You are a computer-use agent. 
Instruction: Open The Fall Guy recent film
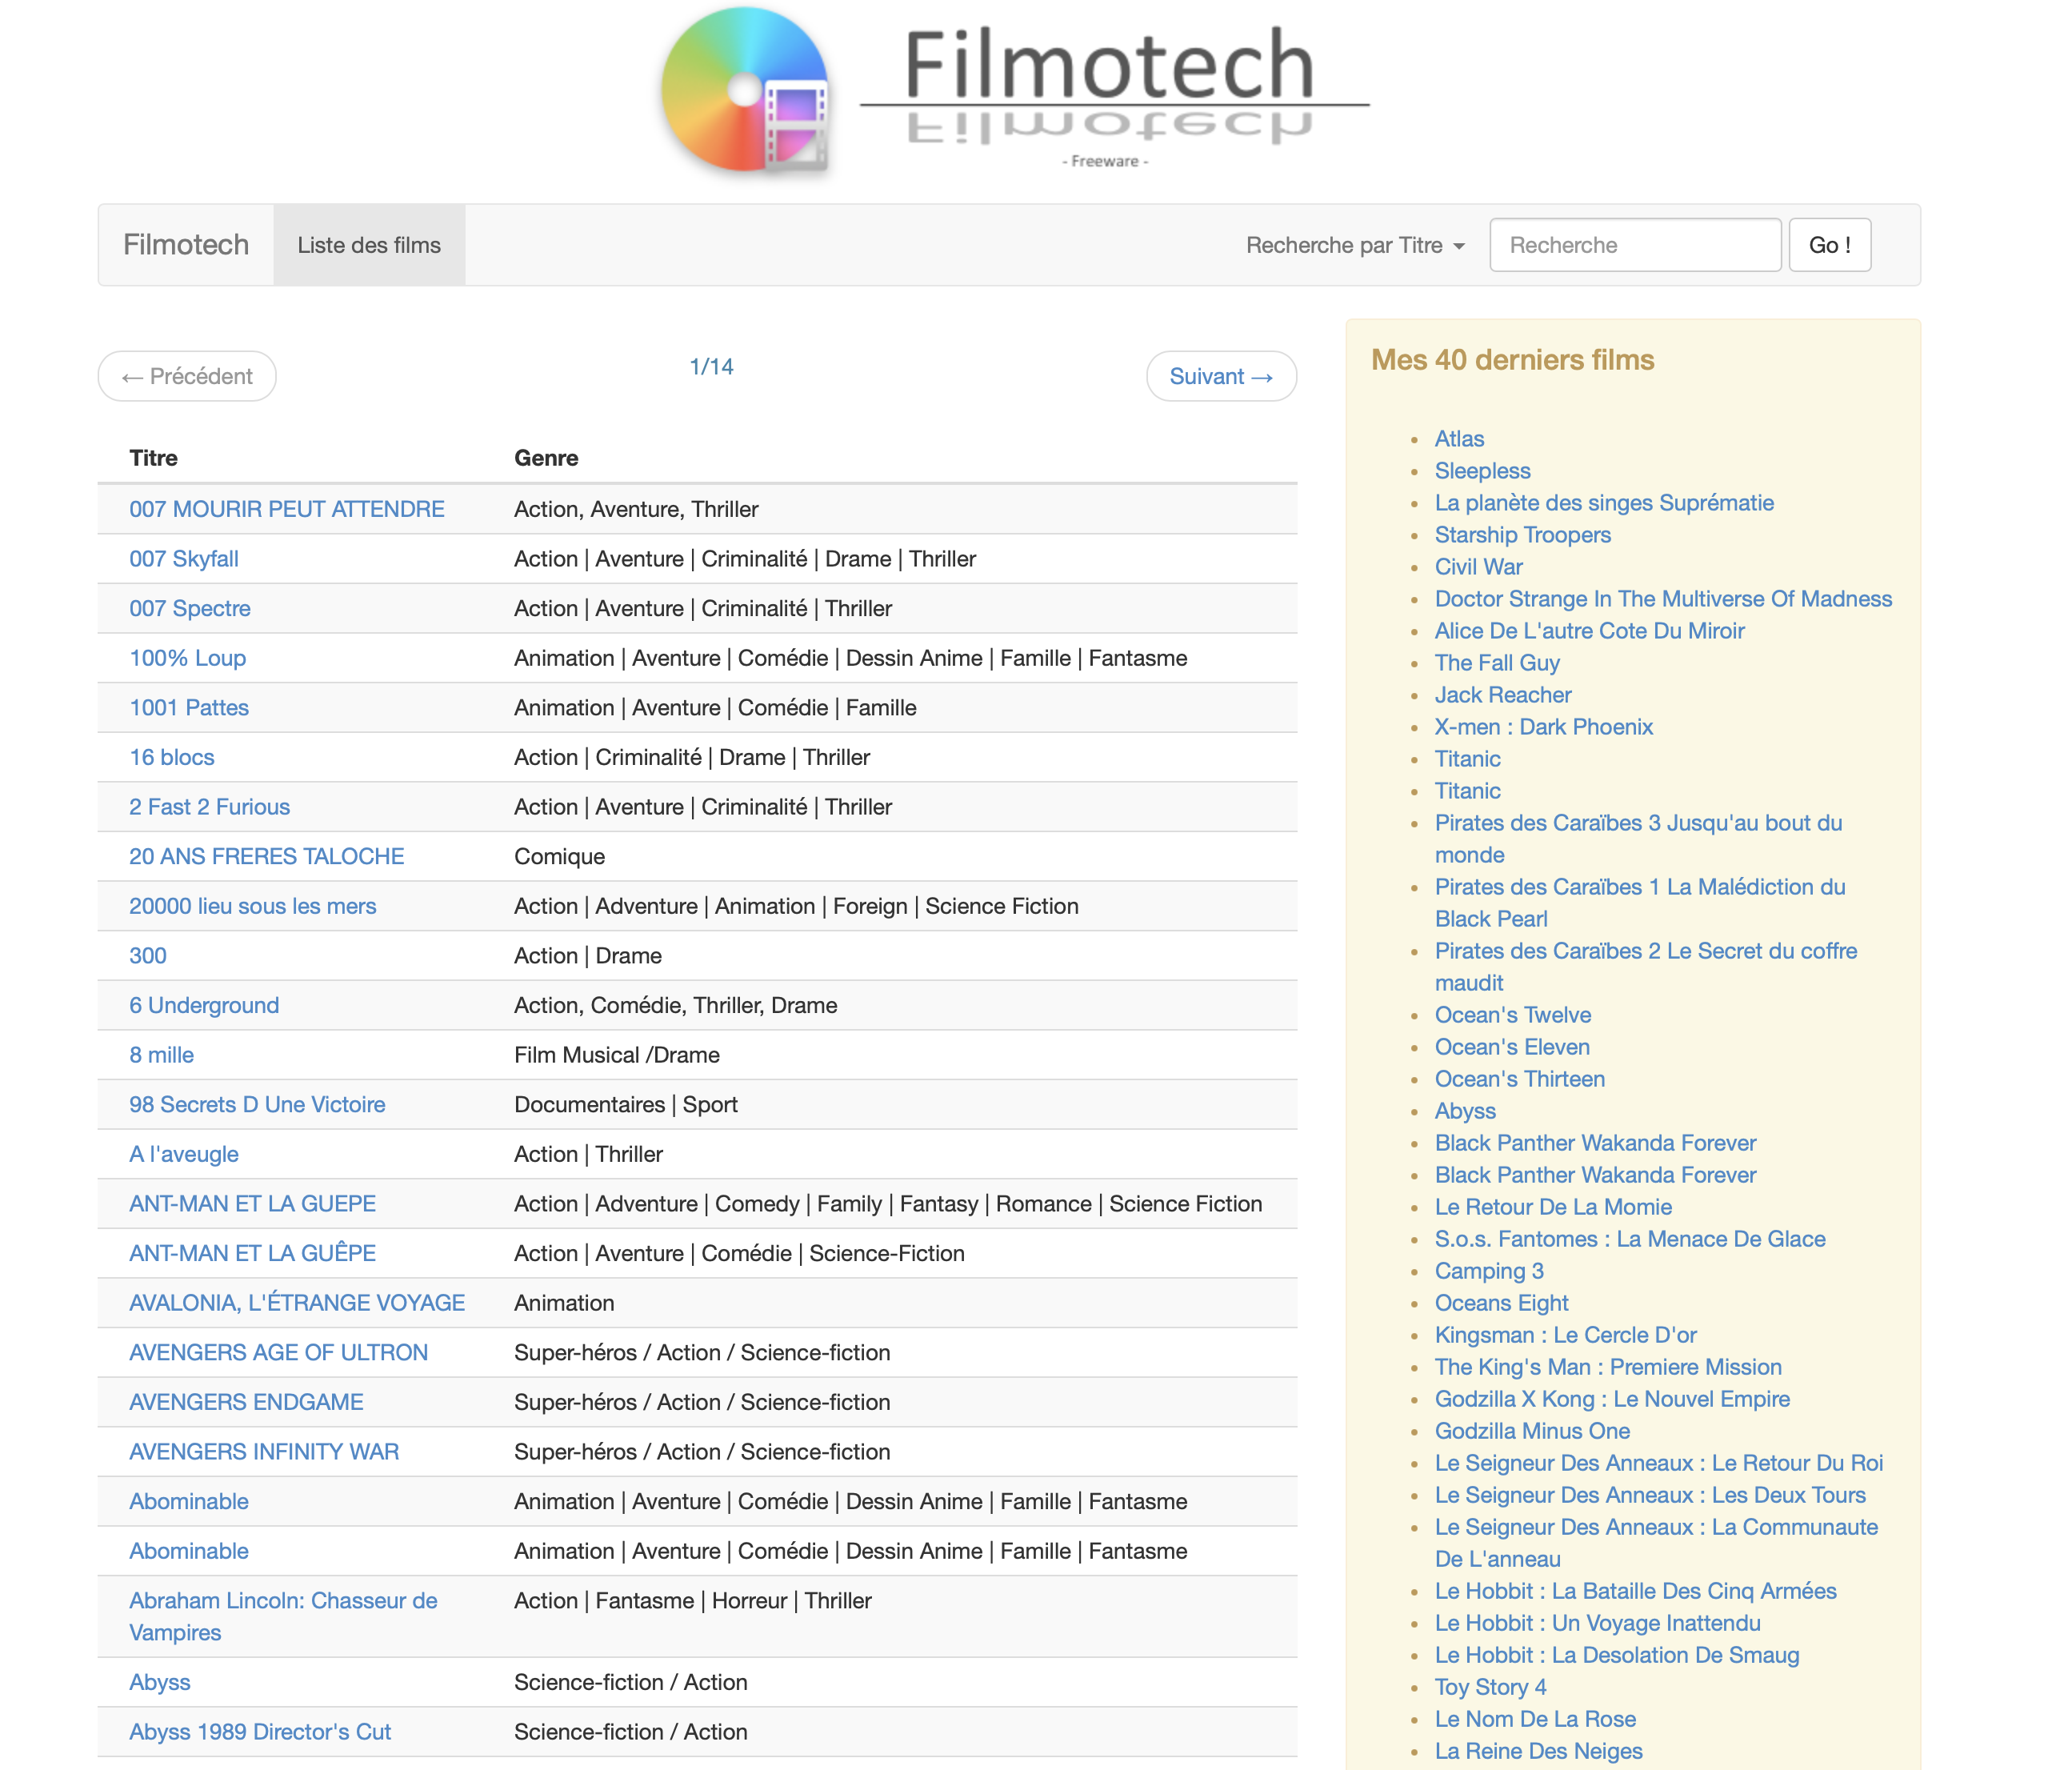[x=1496, y=663]
